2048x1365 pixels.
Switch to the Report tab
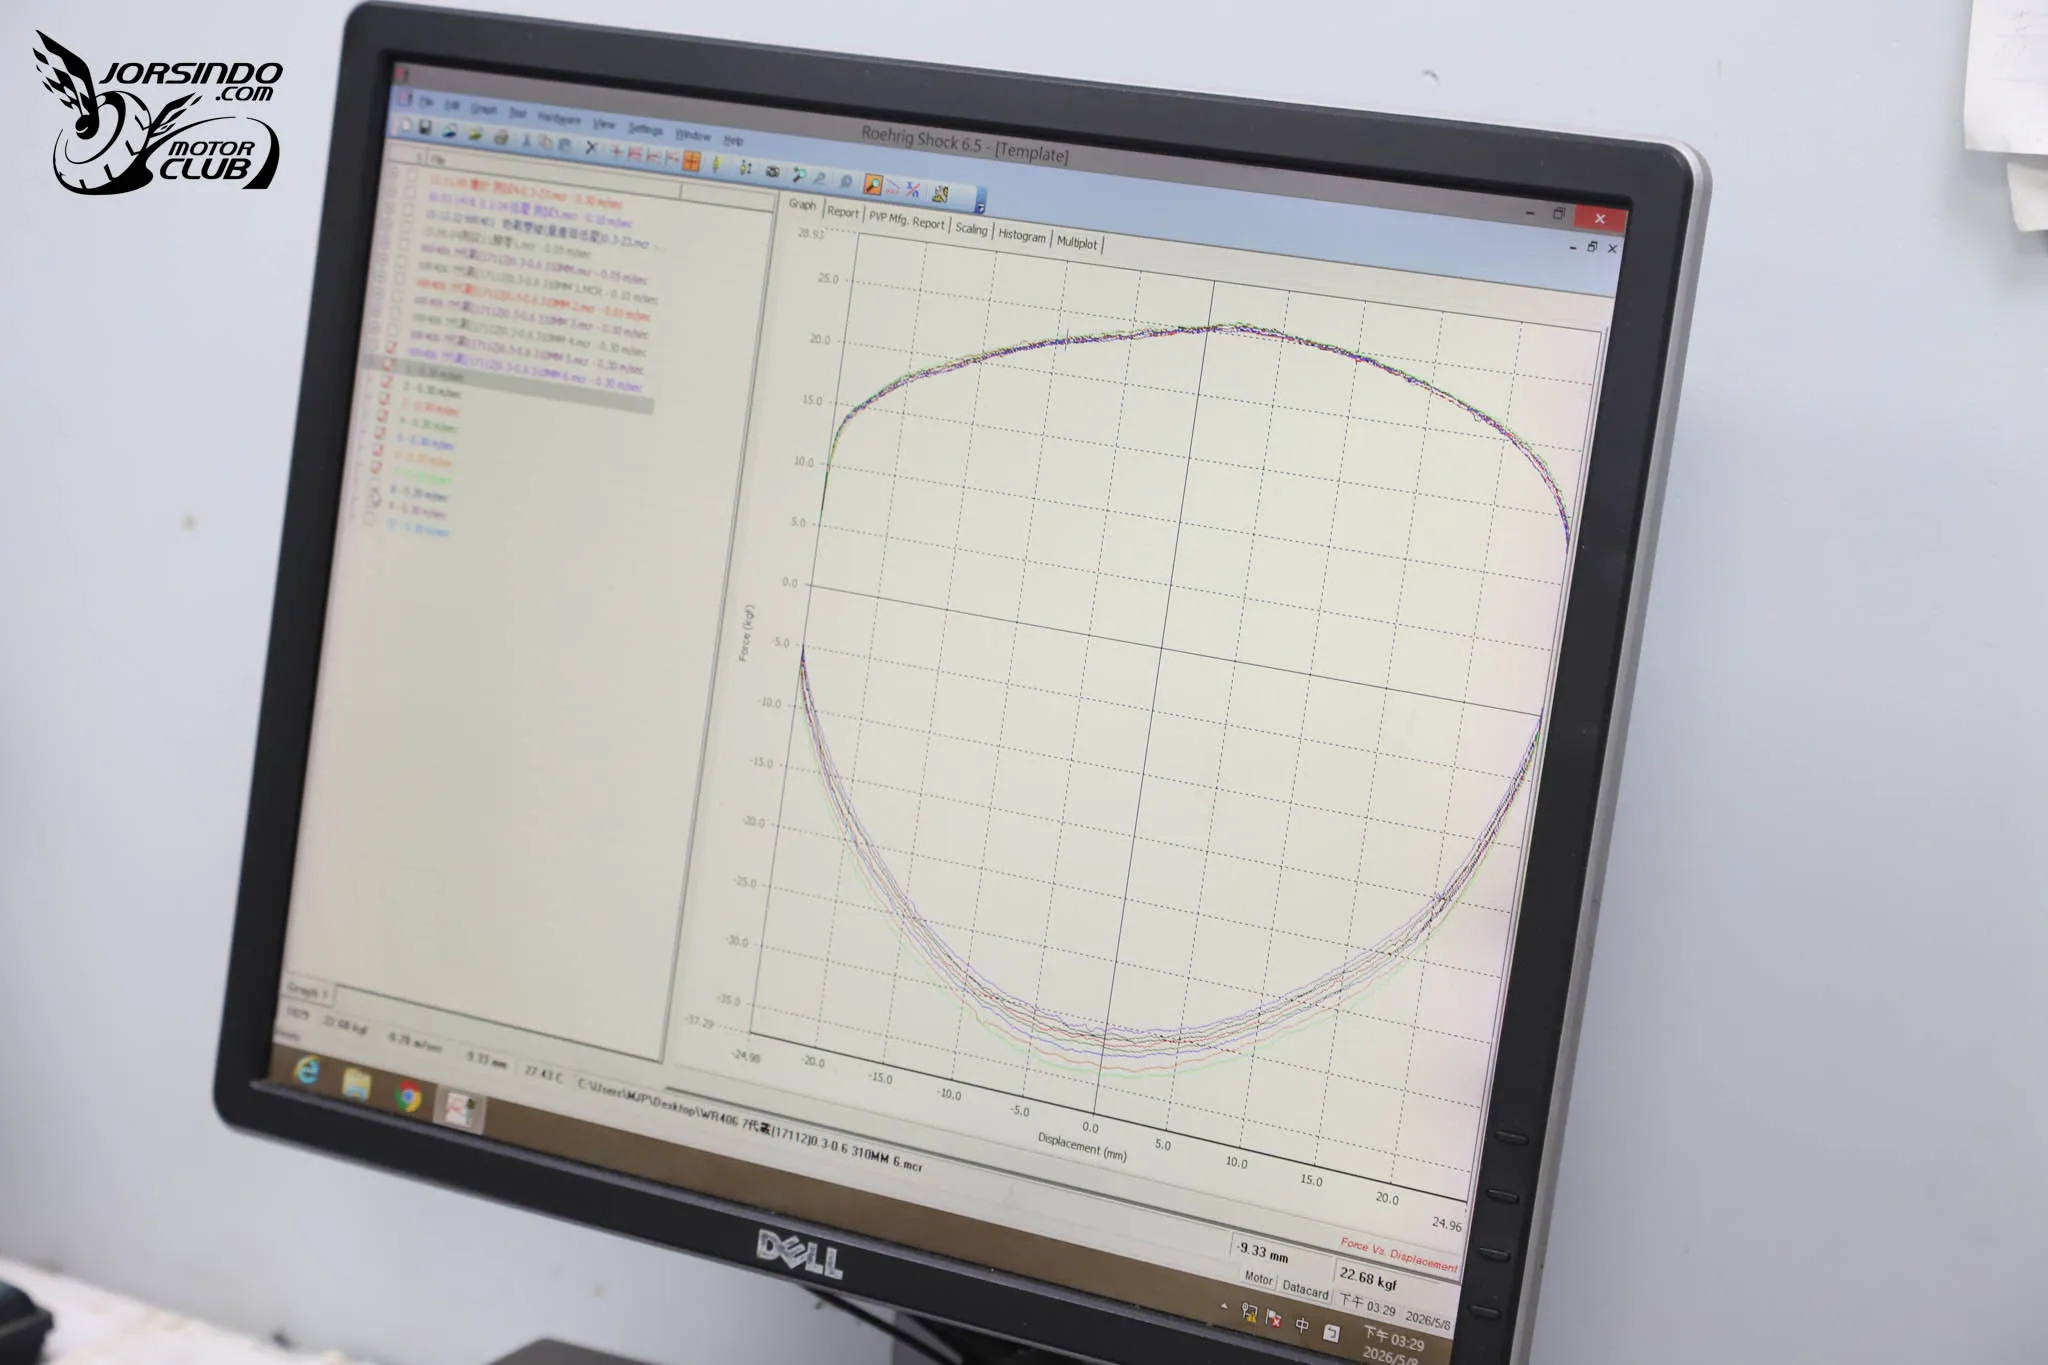(x=843, y=211)
